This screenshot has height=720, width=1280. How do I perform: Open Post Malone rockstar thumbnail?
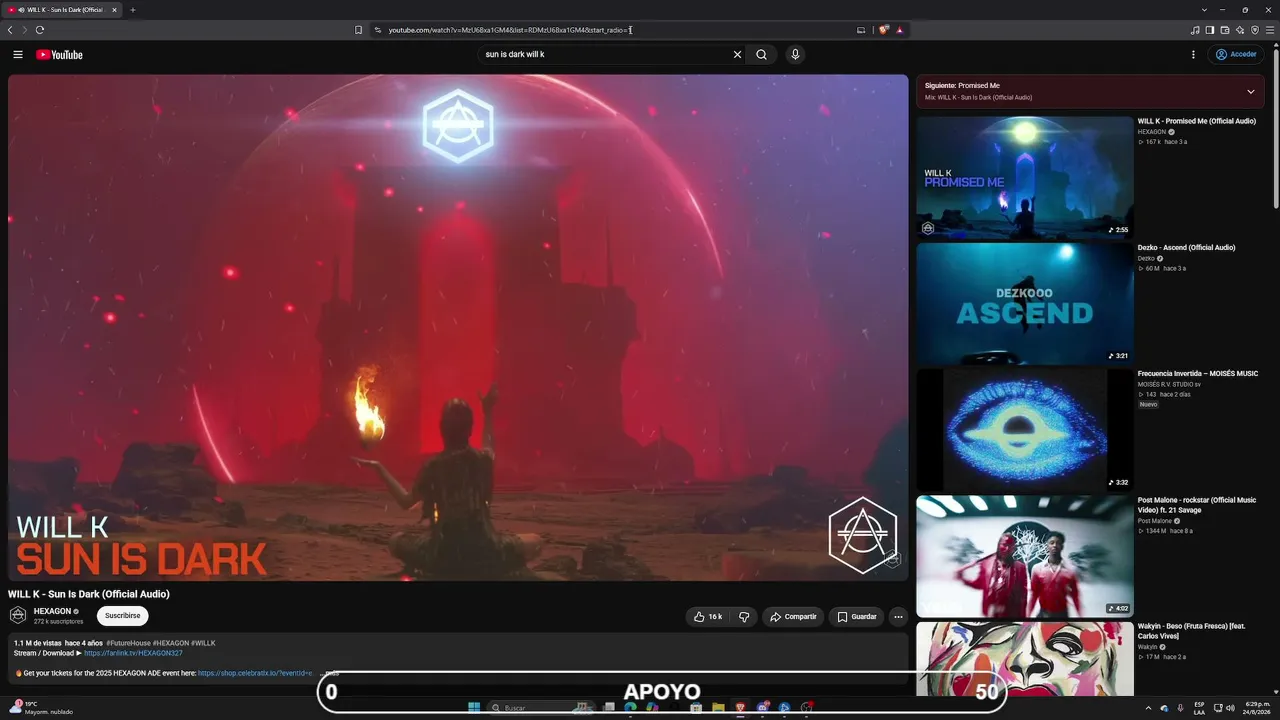[x=1024, y=556]
